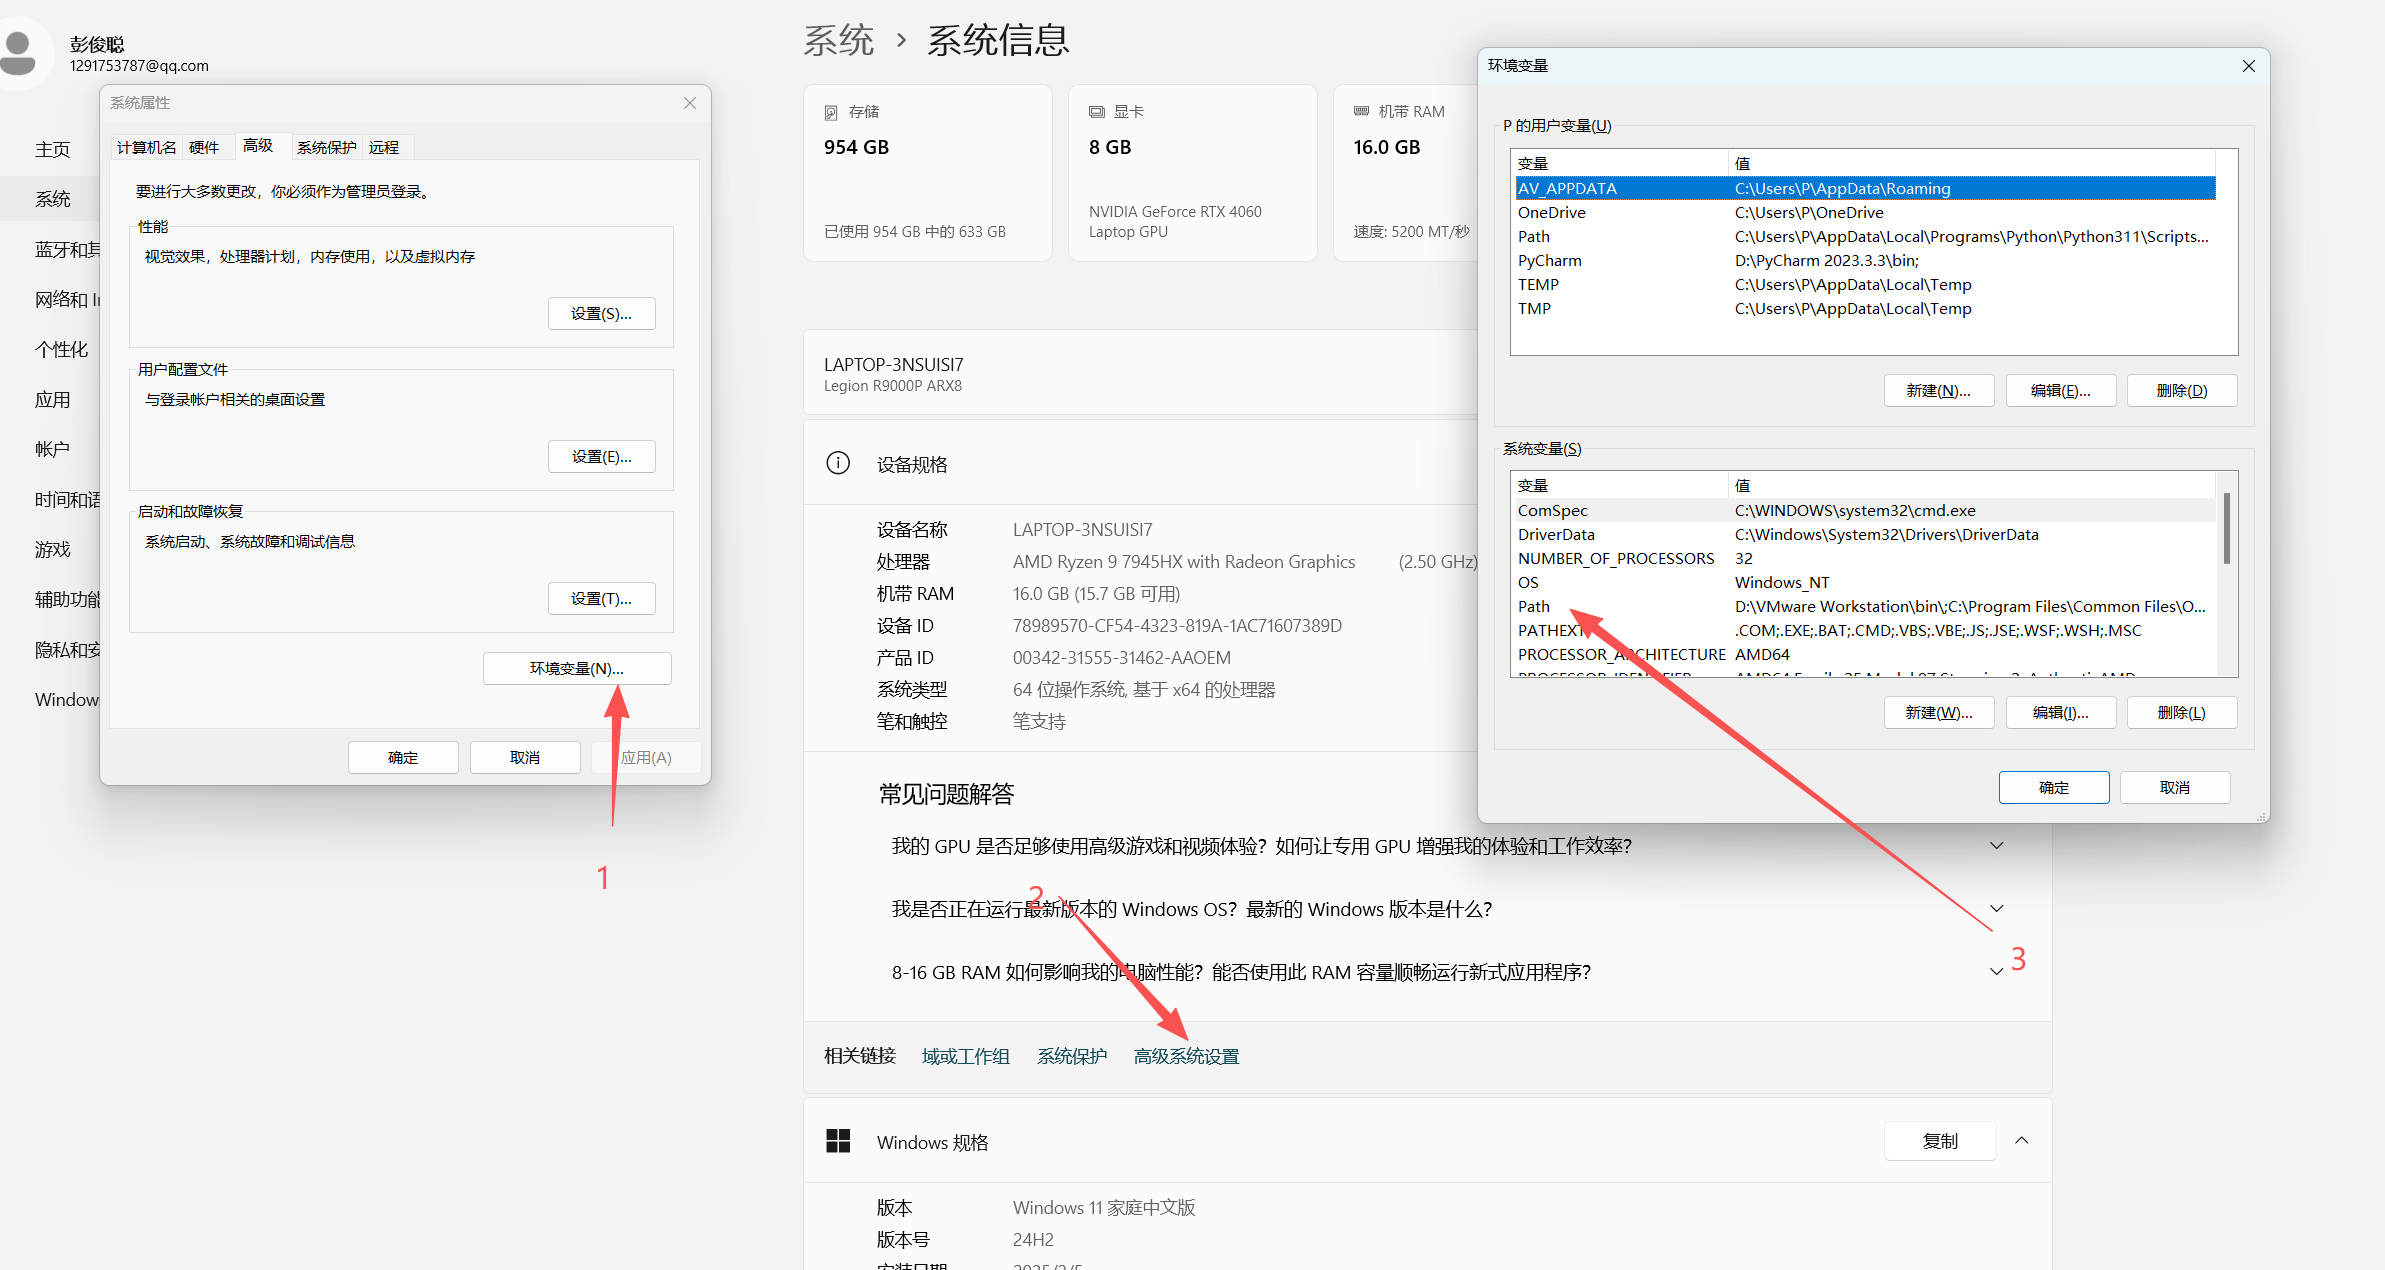Click the storage card icon
The height and width of the screenshot is (1270, 2385).
point(831,112)
